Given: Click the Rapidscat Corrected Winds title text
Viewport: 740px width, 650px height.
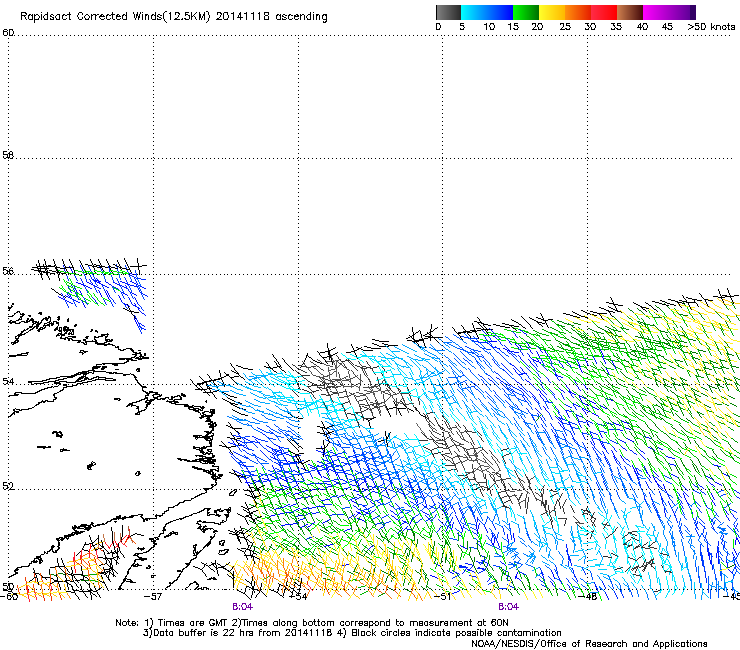Looking at the screenshot, I should coord(174,17).
